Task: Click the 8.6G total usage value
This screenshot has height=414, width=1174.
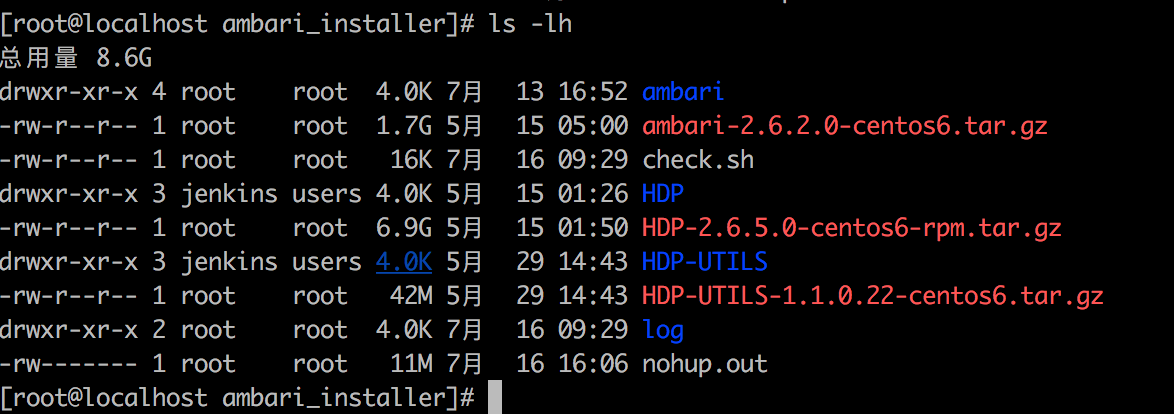Action: (124, 58)
